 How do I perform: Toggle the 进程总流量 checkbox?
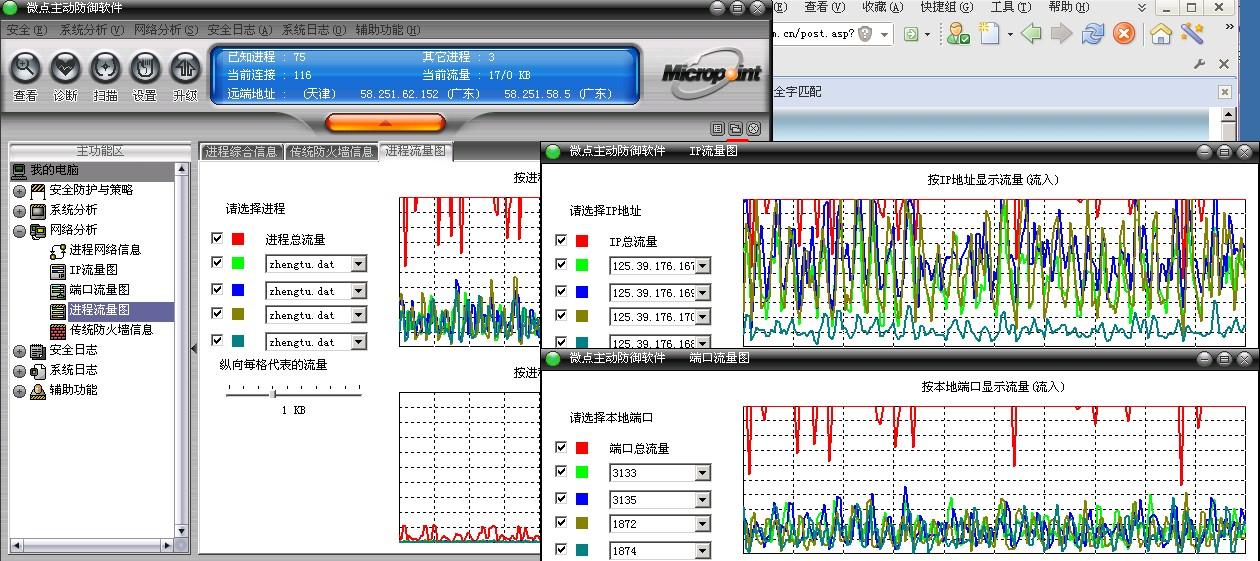[x=217, y=239]
